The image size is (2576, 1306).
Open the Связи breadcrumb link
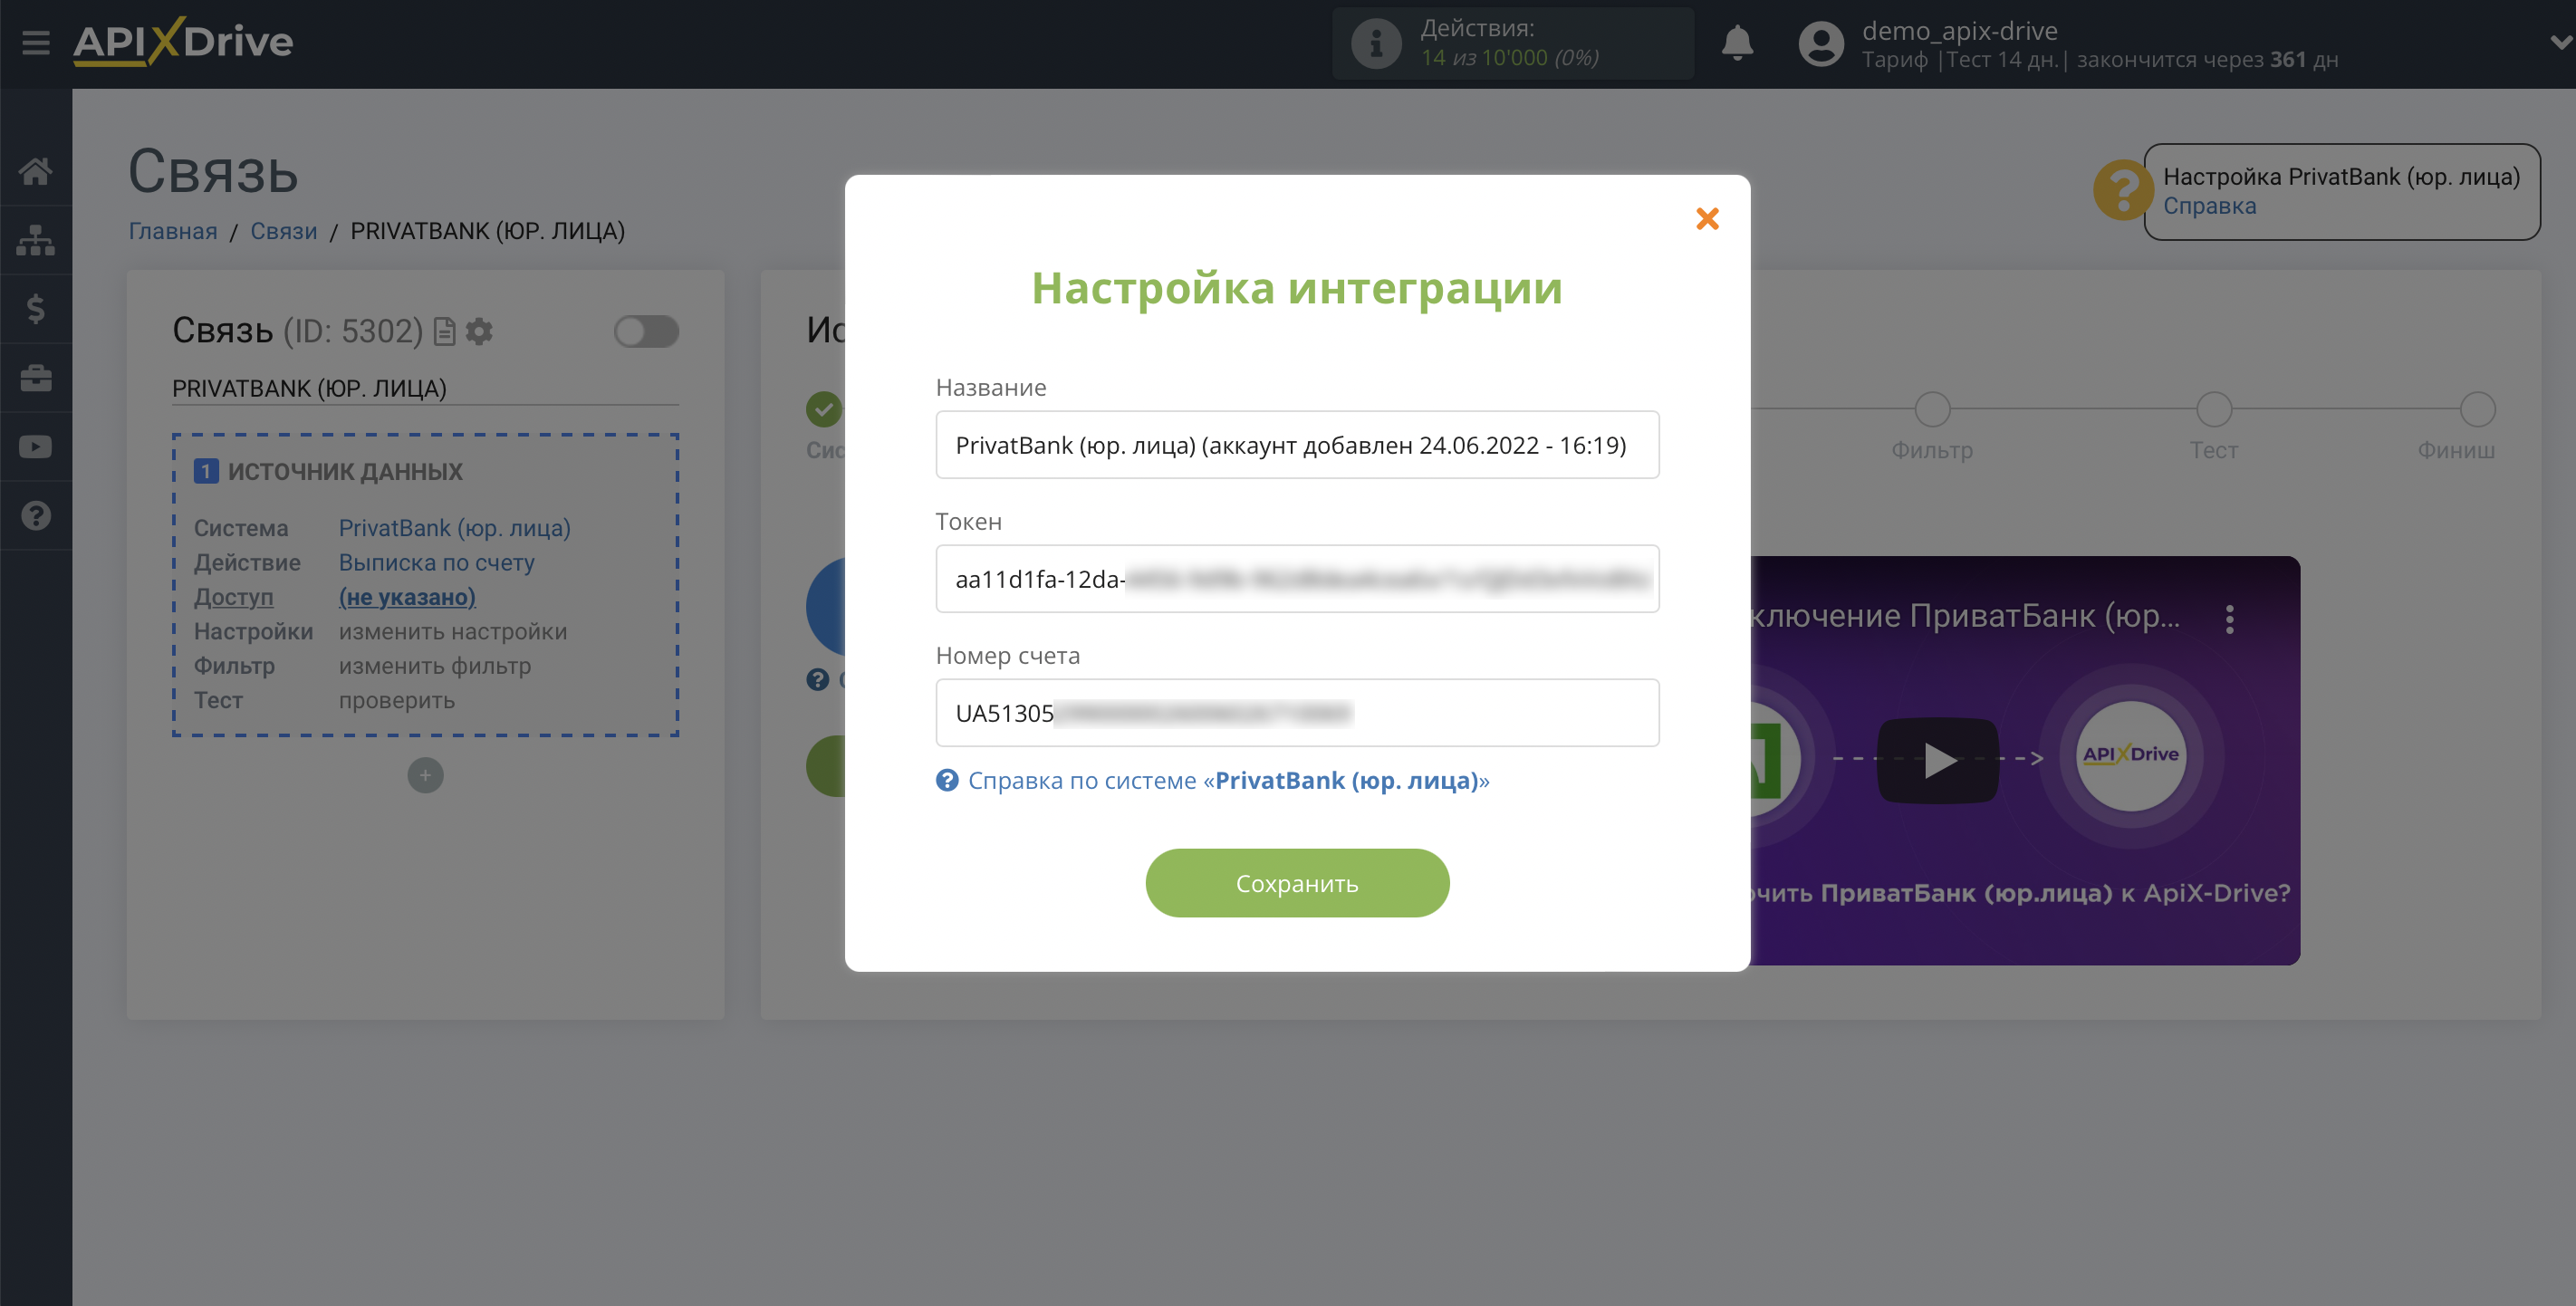tap(284, 232)
